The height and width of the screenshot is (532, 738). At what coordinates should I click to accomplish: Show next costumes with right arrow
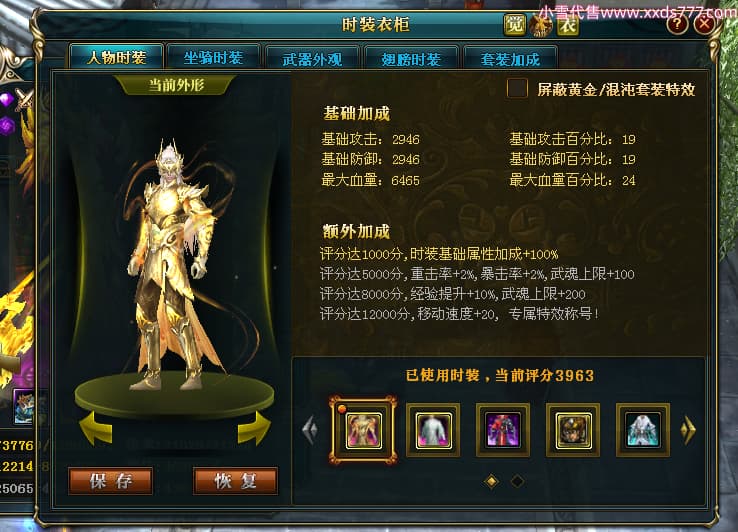pyautogui.click(x=688, y=429)
